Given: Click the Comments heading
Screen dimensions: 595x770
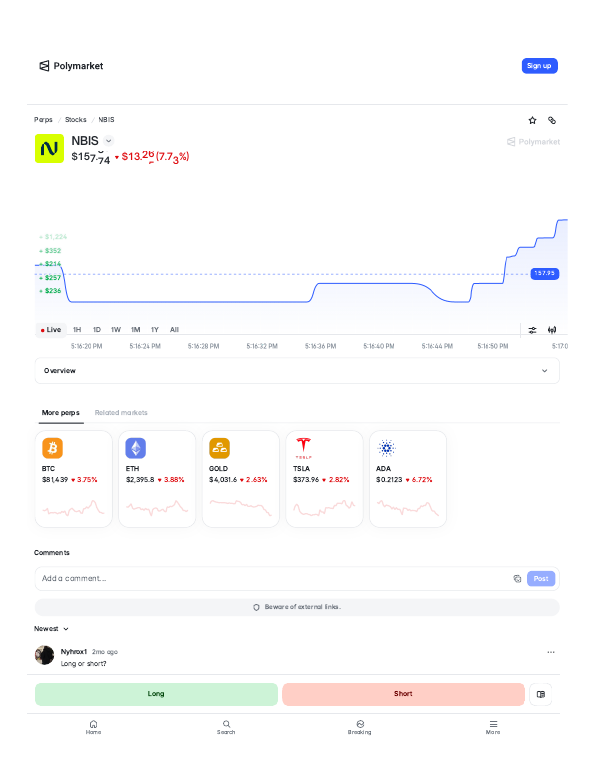Looking at the screenshot, I should click(52, 552).
